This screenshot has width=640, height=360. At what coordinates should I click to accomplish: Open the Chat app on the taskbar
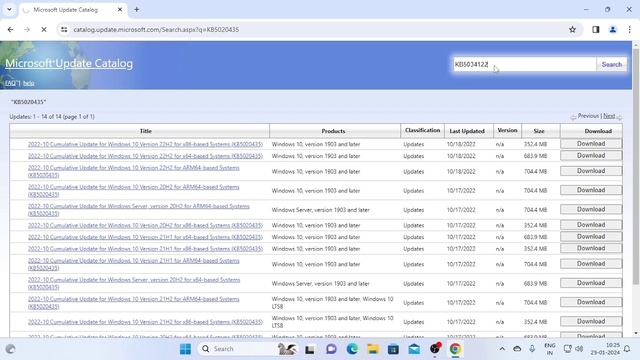tap(331, 349)
